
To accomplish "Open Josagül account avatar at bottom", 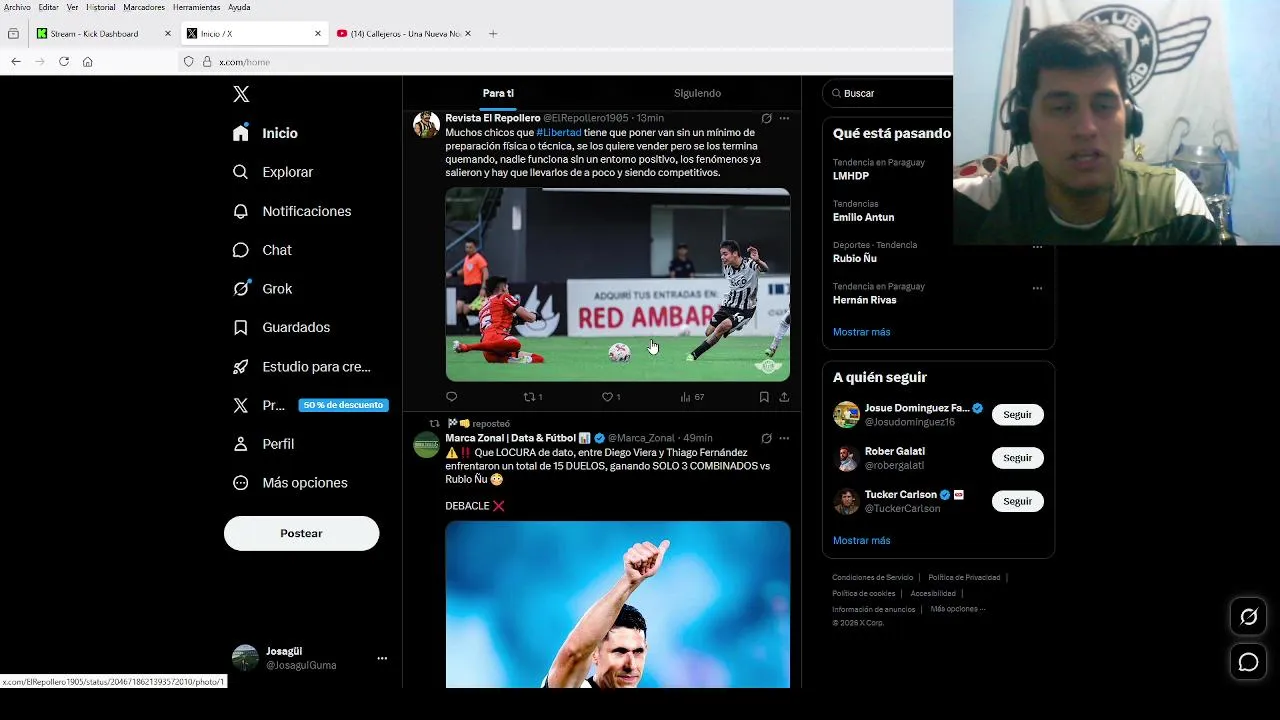I will pyautogui.click(x=245, y=658).
